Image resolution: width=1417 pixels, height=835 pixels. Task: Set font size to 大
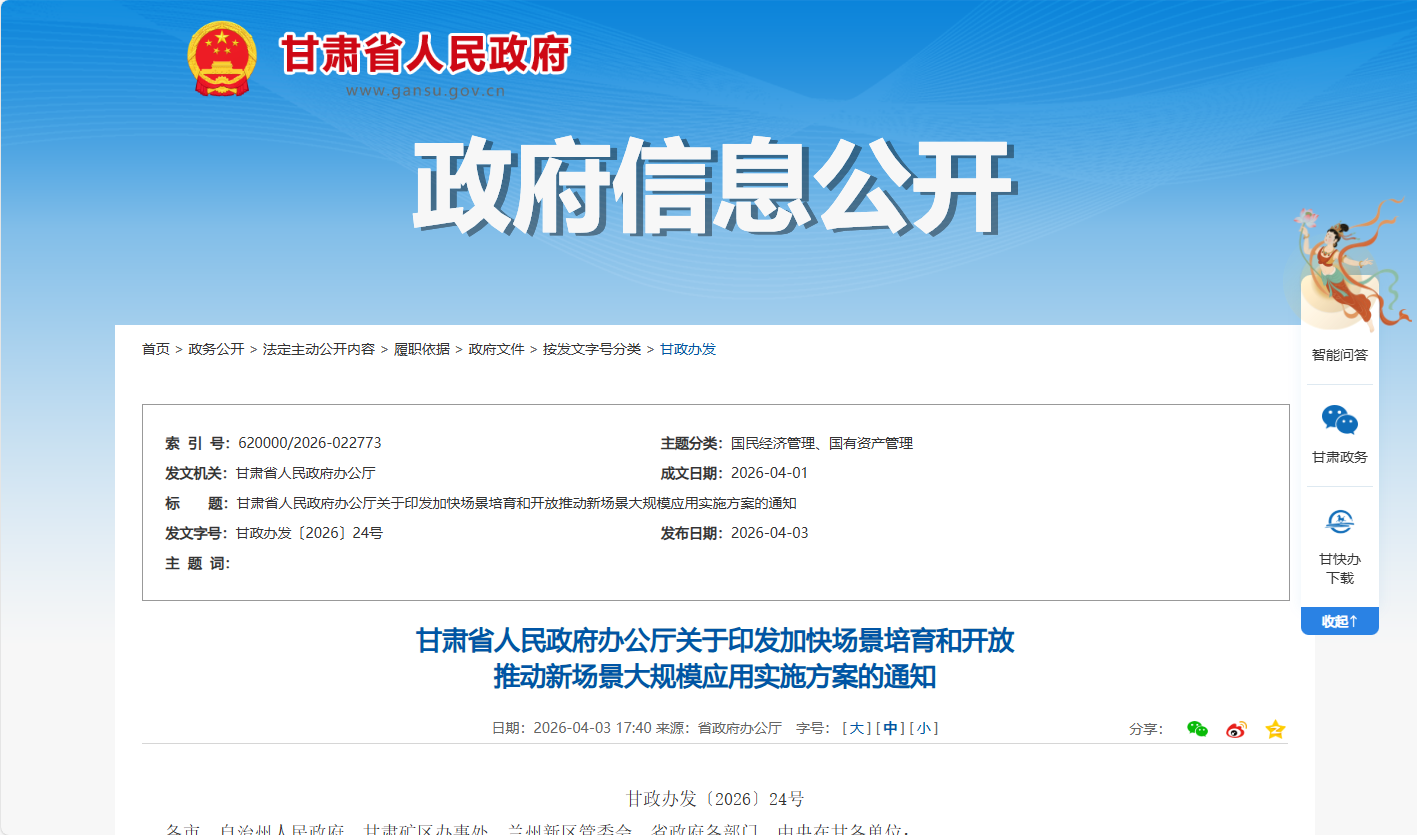856,728
